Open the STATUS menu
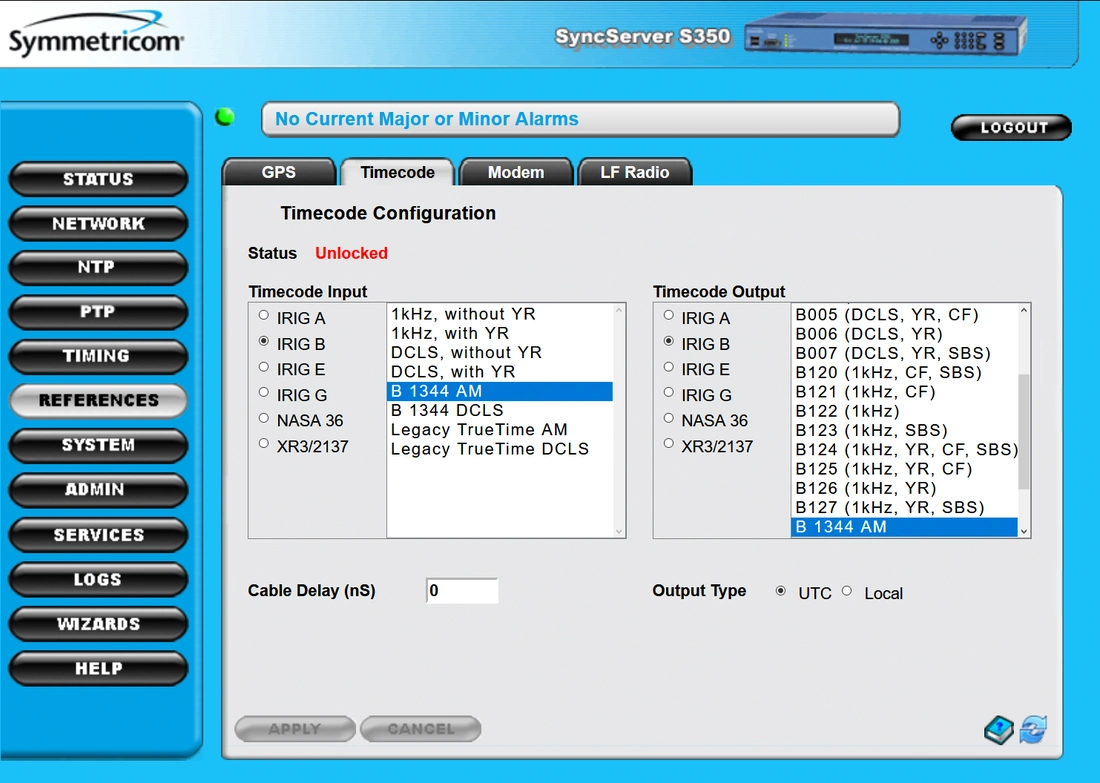 (98, 180)
